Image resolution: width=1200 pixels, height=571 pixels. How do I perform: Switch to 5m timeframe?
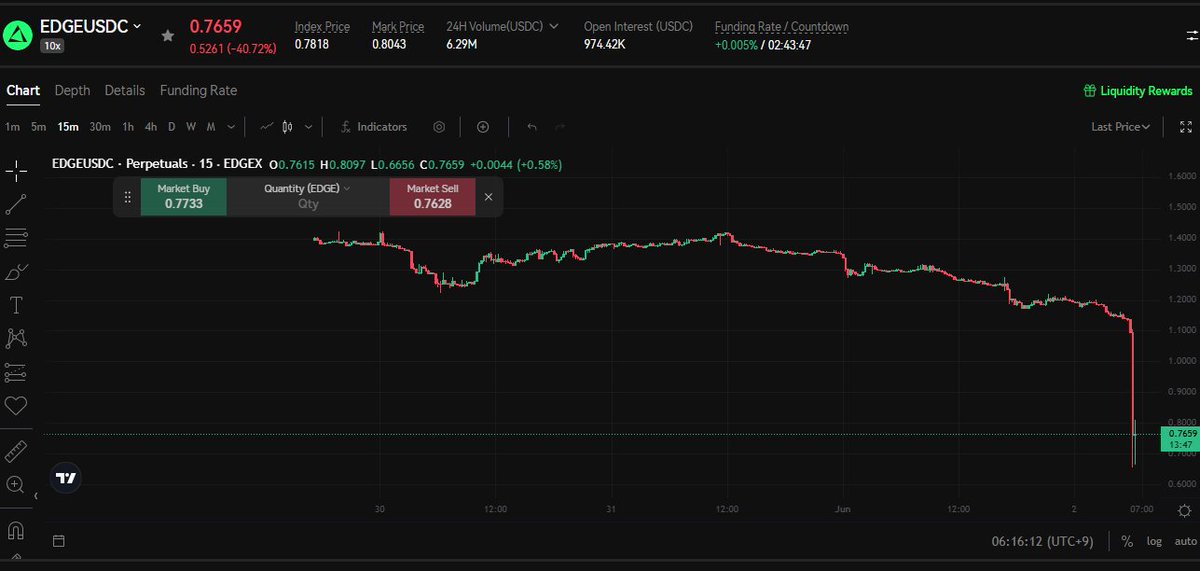38,127
